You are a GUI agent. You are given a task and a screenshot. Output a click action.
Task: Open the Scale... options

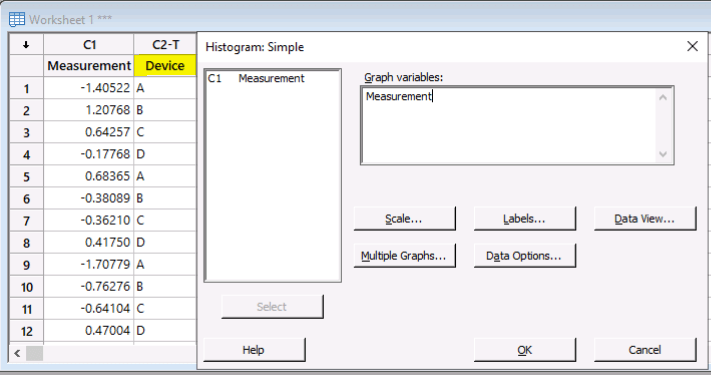coord(404,219)
